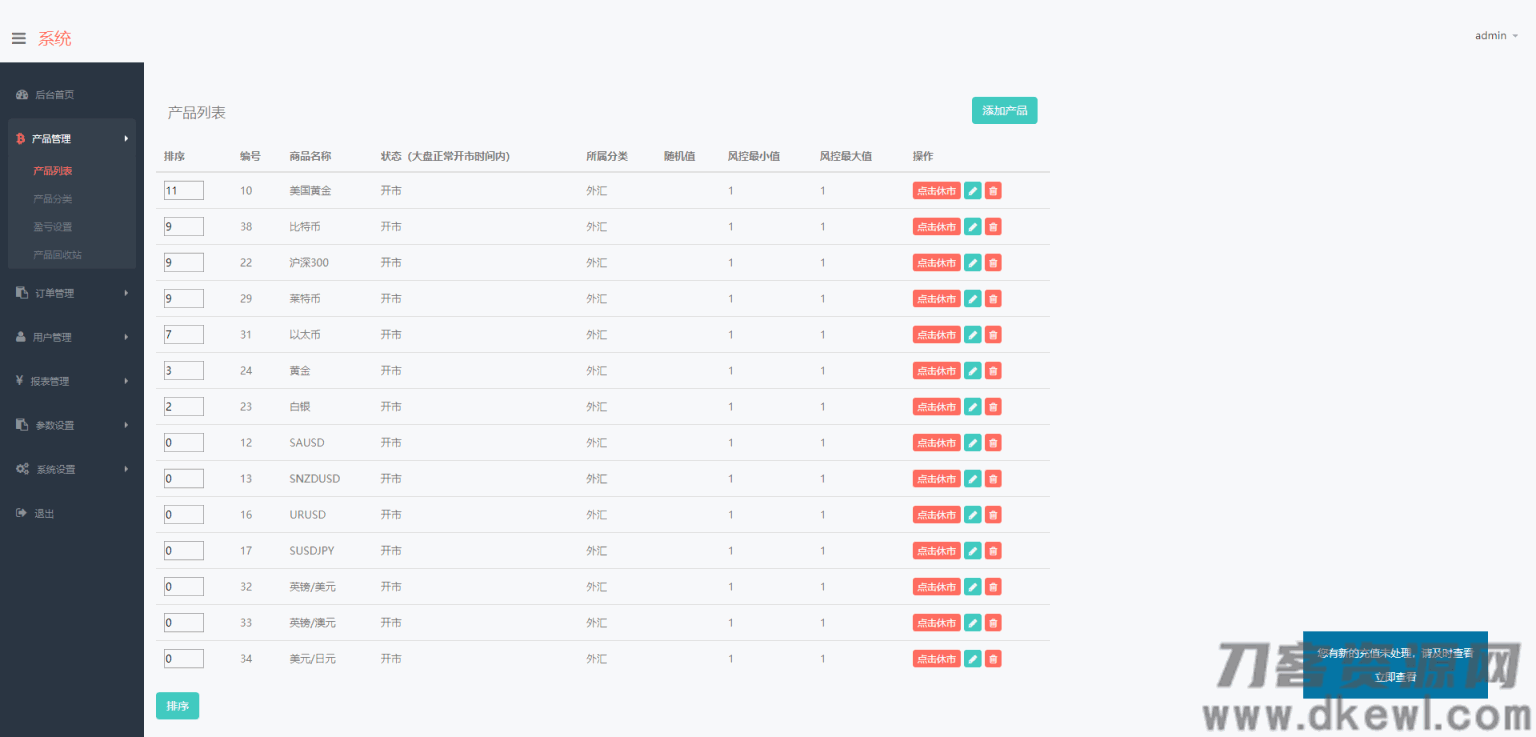Open 产品分类 submenu item
The image size is (1536, 737).
click(53, 199)
